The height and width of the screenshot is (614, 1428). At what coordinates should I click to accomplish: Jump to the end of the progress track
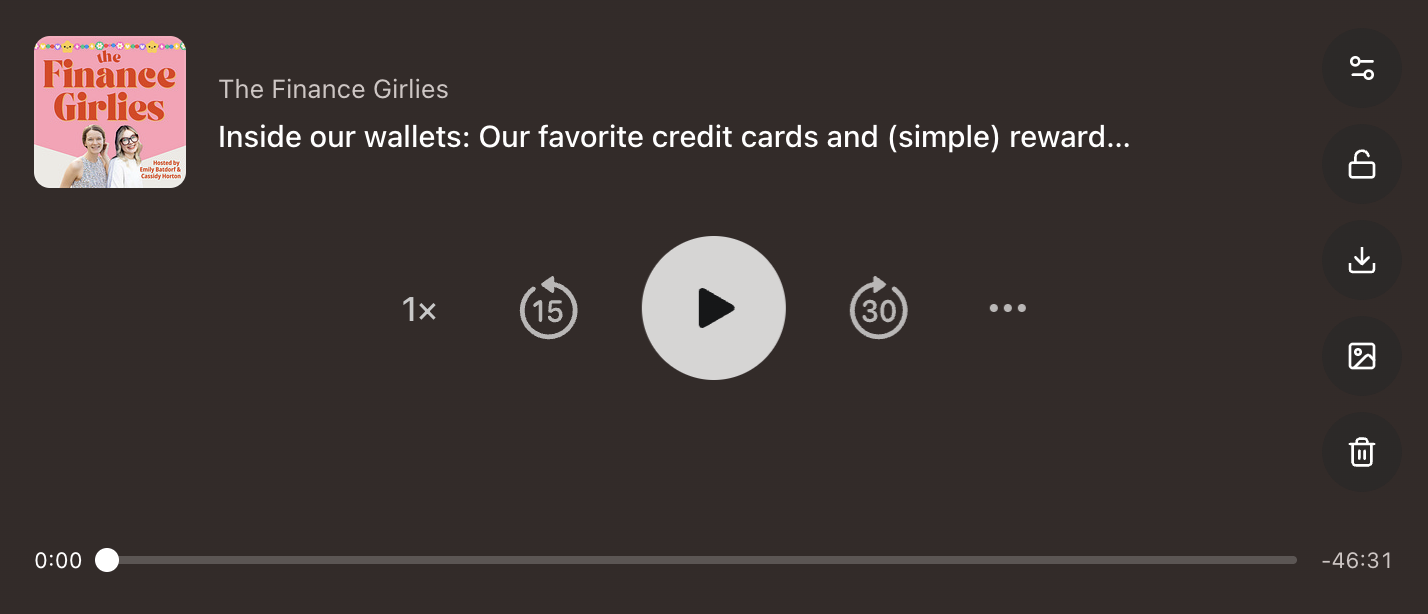tap(1295, 560)
